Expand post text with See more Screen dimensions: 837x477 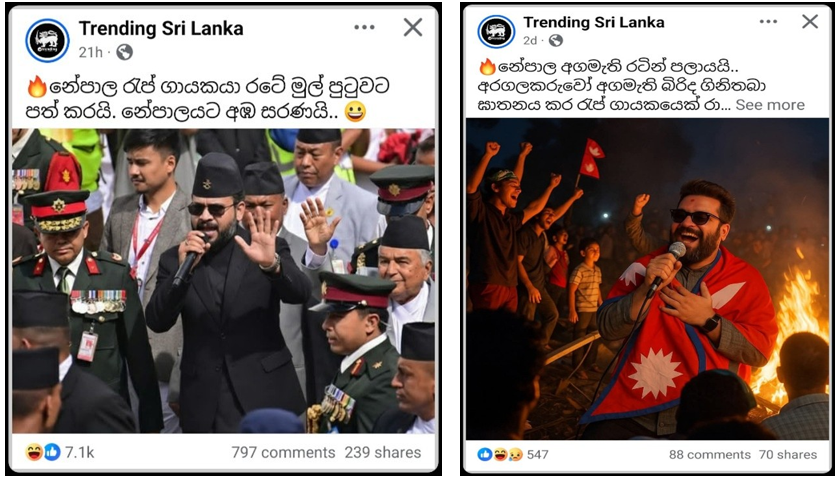pos(770,105)
